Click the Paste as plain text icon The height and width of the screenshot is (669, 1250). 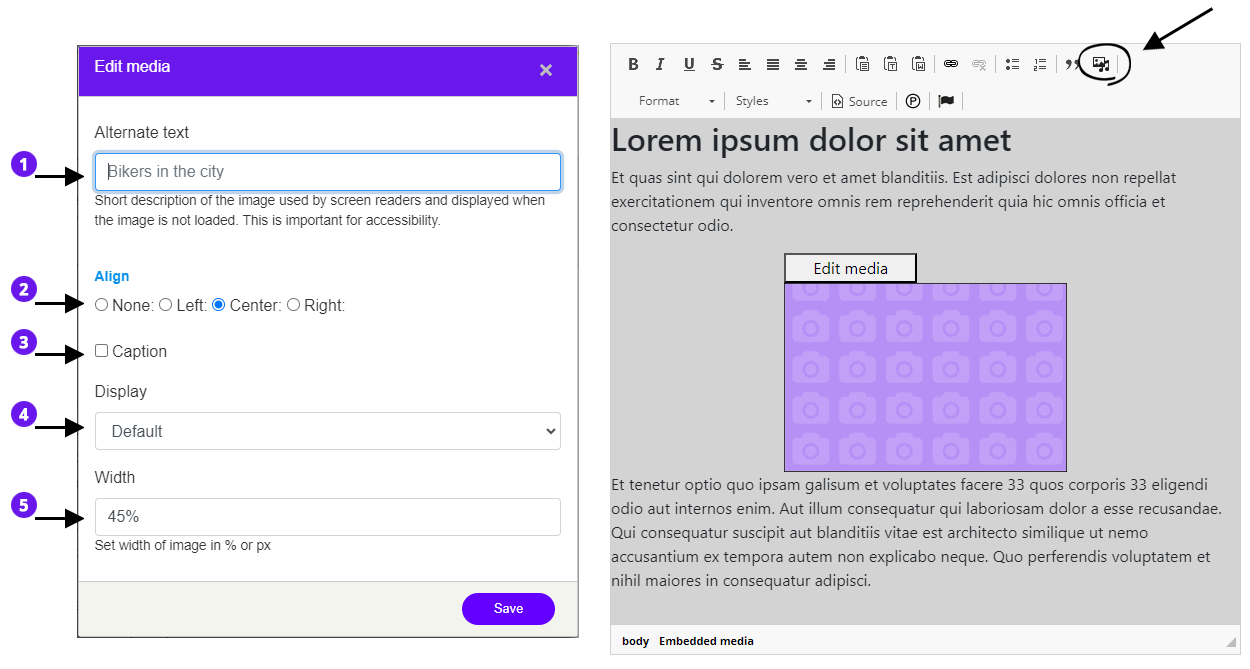pos(891,64)
